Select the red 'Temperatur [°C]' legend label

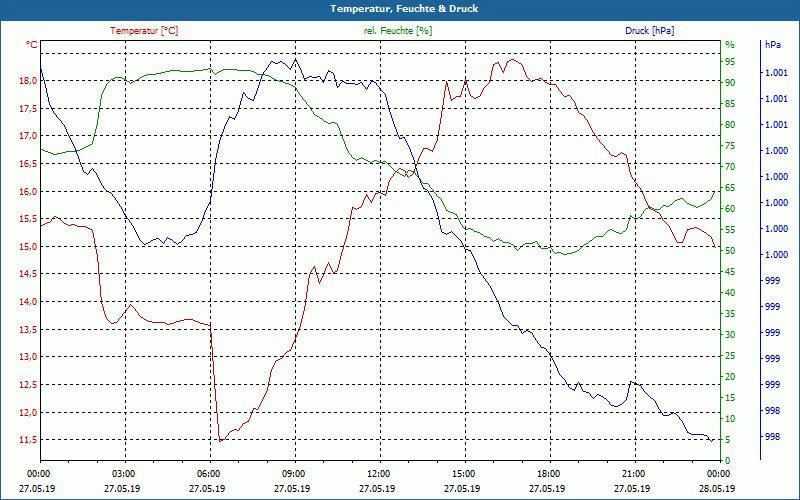point(144,31)
